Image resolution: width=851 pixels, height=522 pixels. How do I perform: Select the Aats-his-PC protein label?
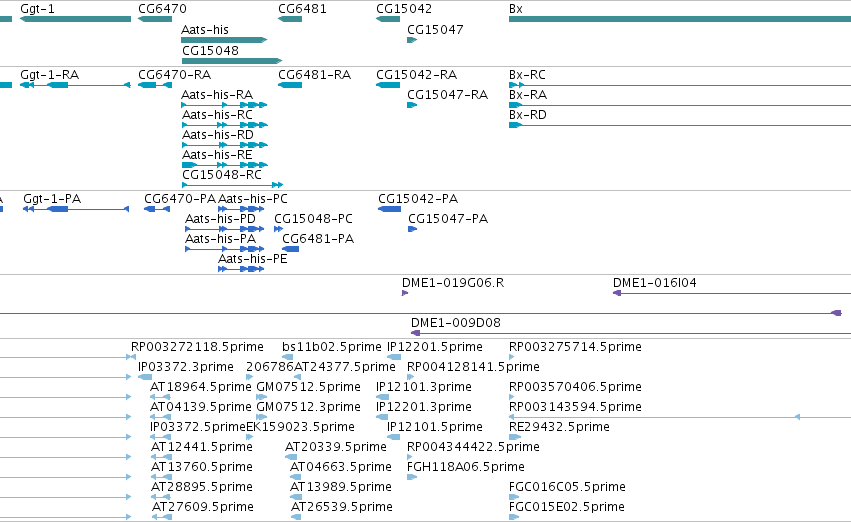click(253, 199)
